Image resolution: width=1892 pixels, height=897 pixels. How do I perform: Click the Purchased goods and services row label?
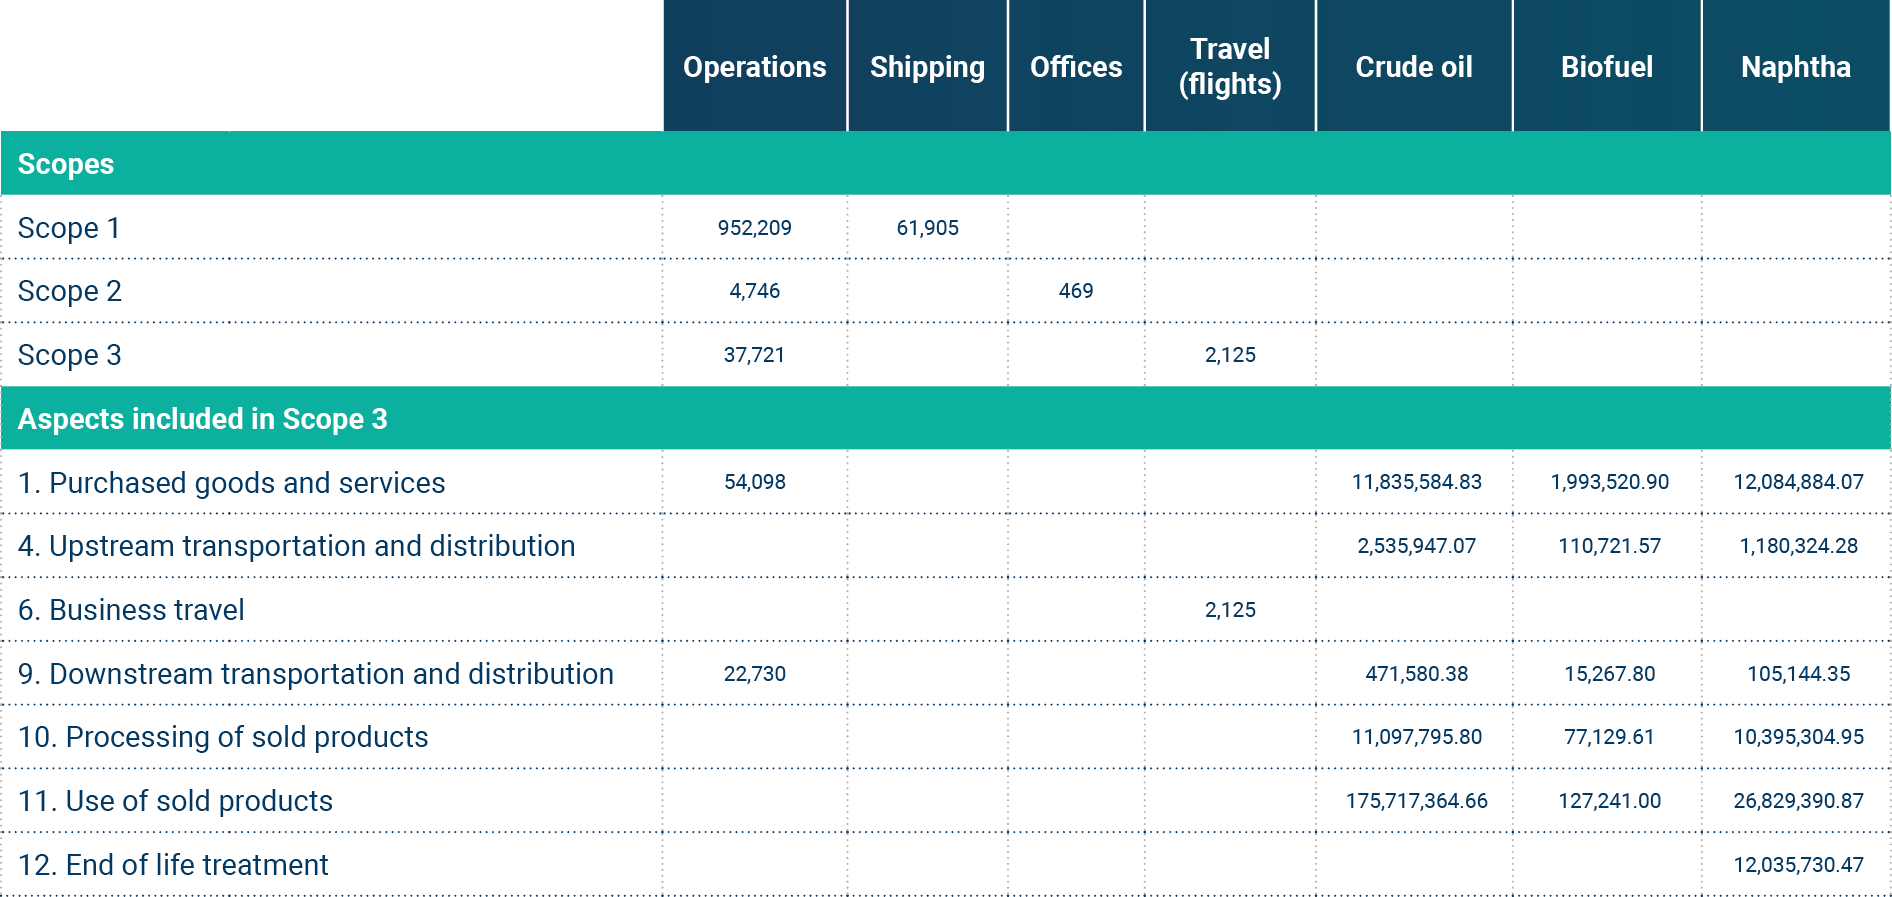(x=231, y=483)
